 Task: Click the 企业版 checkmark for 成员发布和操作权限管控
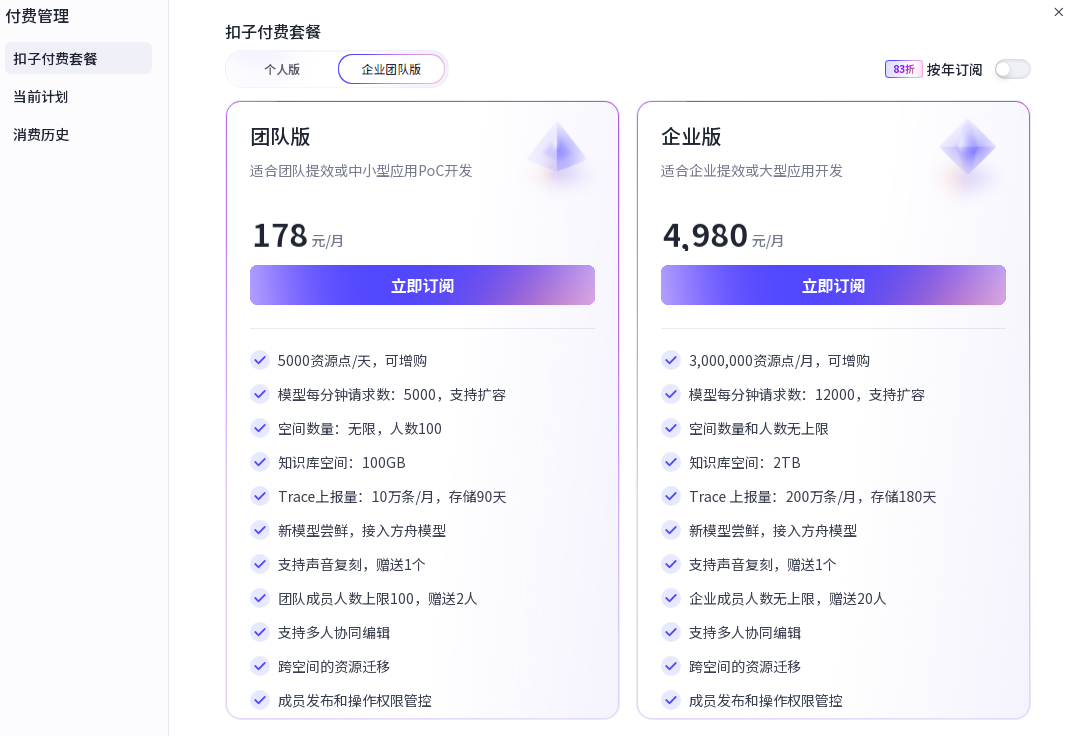tap(671, 700)
